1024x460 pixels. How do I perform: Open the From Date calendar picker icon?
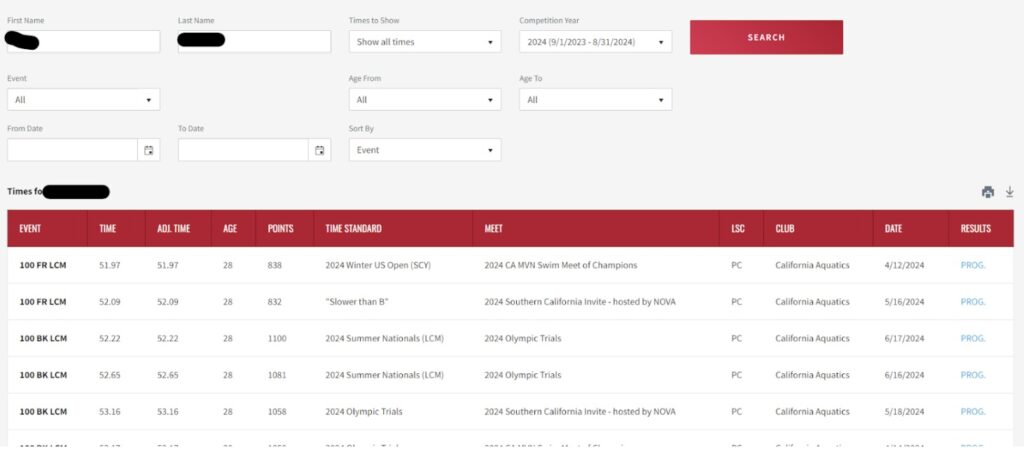pyautogui.click(x=149, y=150)
